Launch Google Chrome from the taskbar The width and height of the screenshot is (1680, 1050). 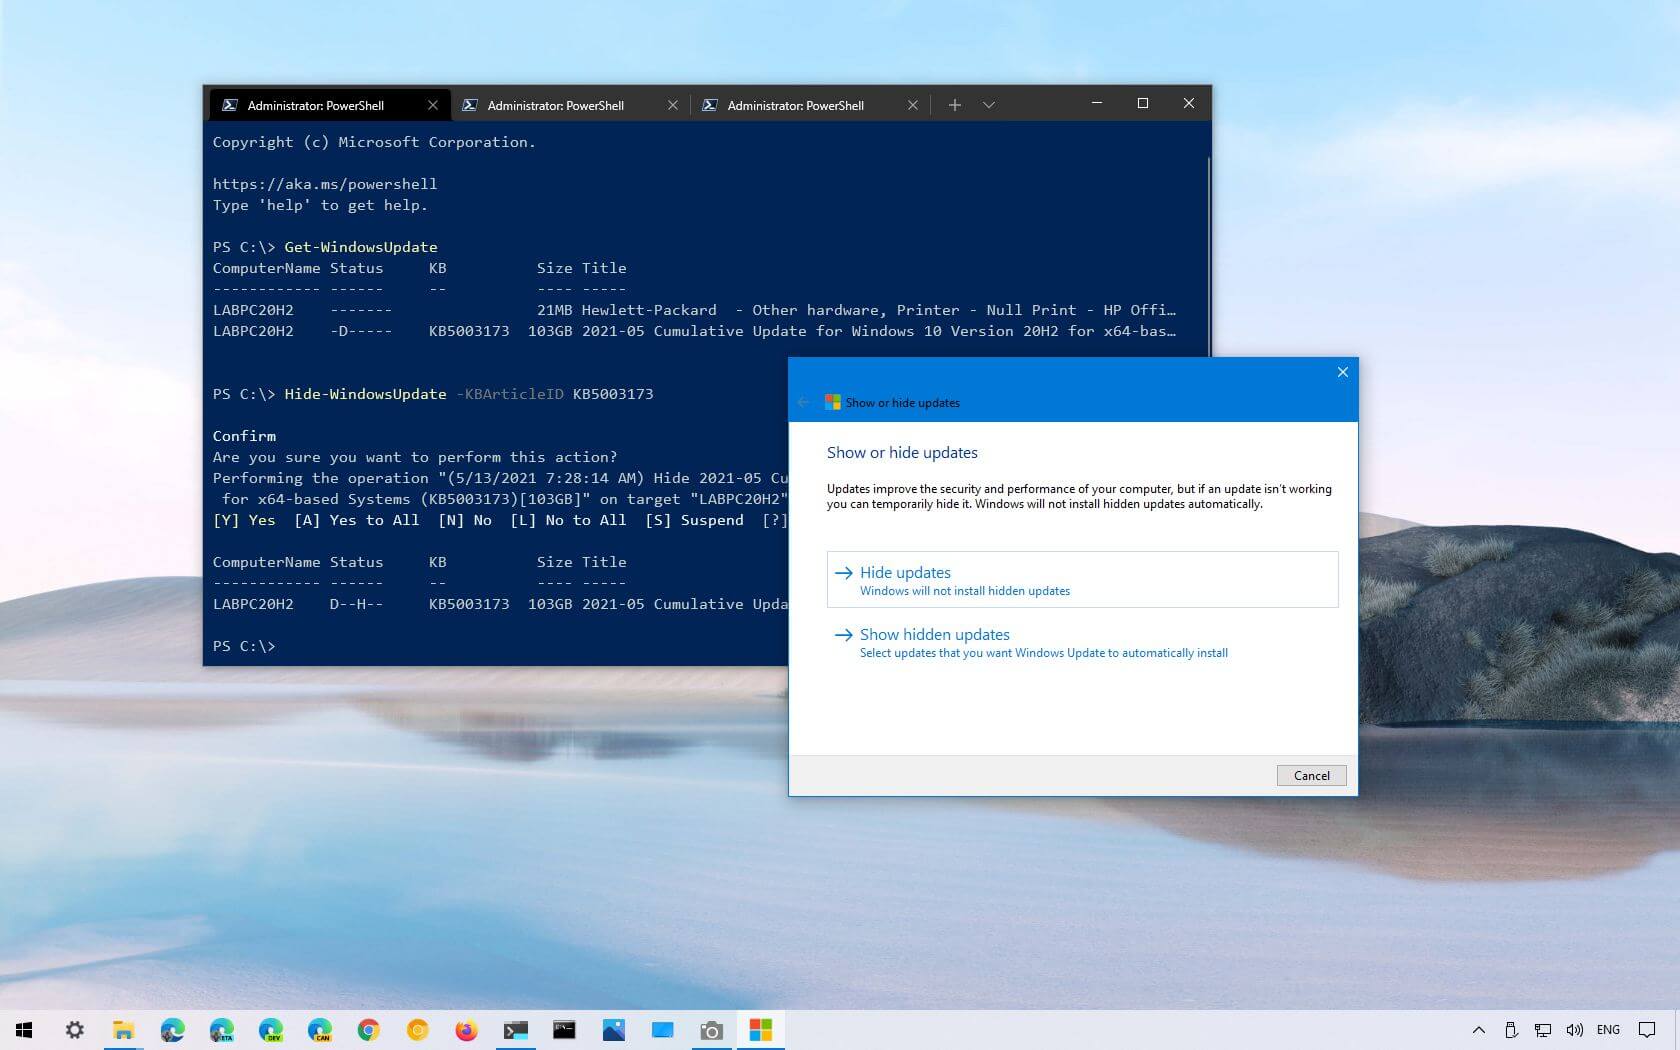368,1030
